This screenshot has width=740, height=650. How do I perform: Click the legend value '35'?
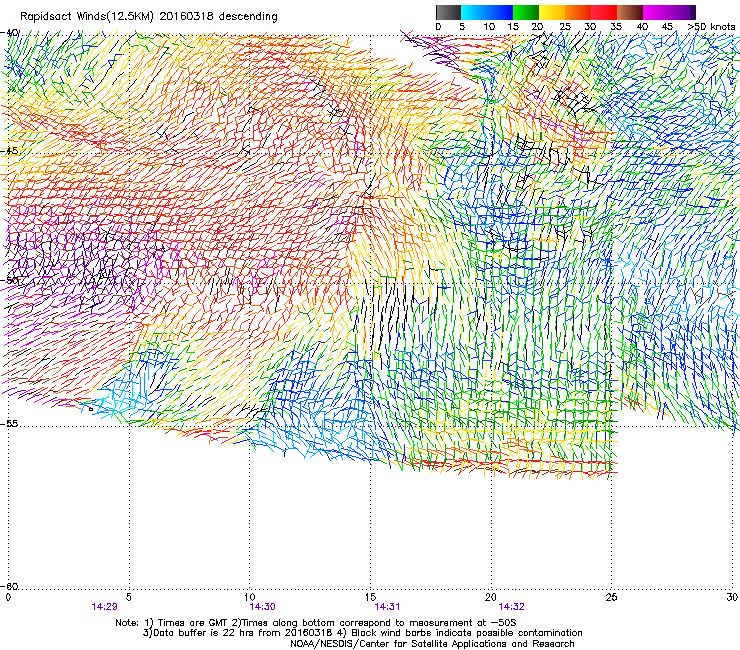(616, 26)
